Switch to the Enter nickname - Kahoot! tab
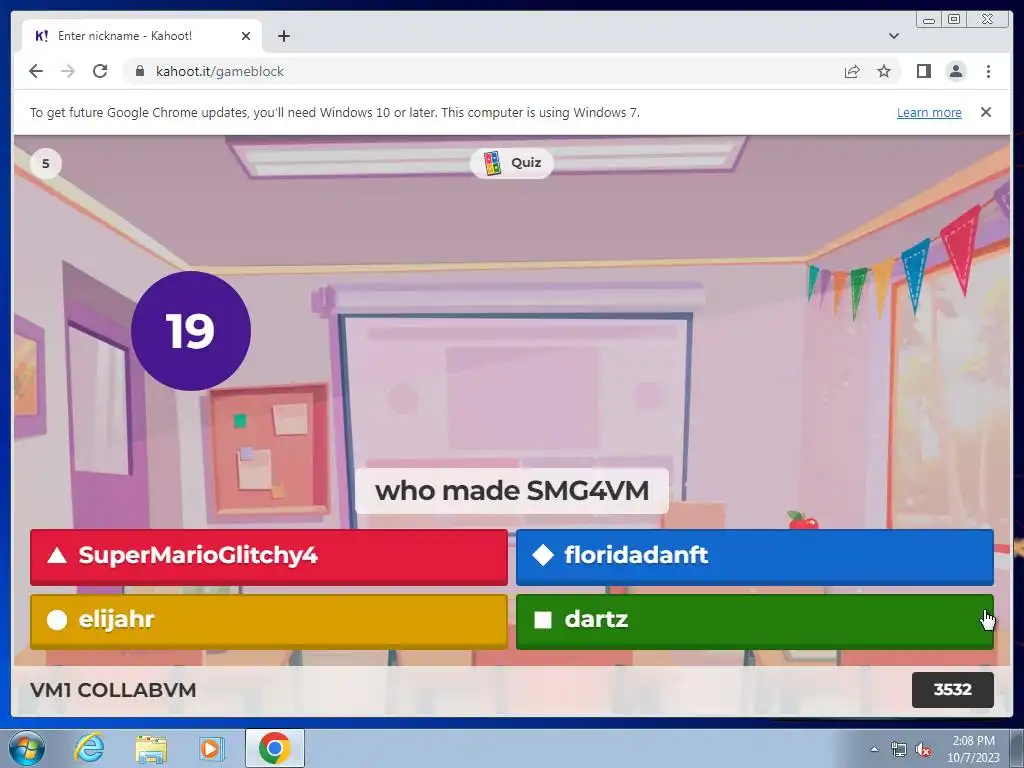 click(142, 36)
